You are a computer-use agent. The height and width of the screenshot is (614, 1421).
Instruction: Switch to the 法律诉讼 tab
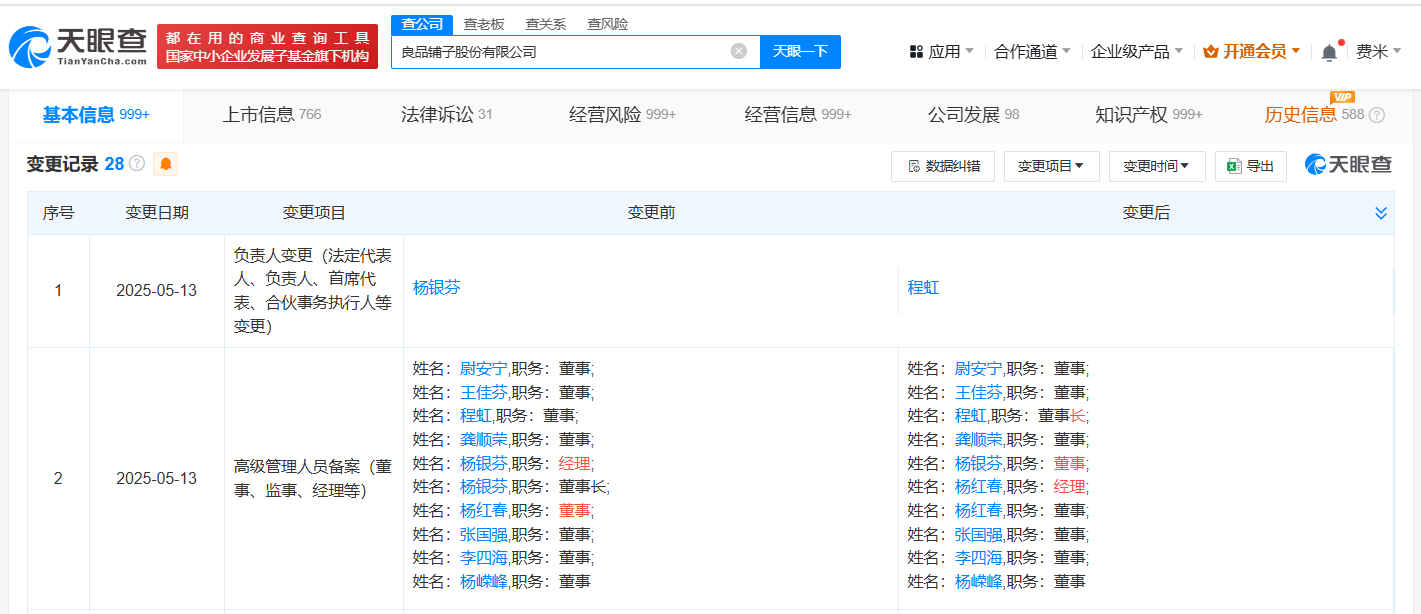pyautogui.click(x=446, y=115)
